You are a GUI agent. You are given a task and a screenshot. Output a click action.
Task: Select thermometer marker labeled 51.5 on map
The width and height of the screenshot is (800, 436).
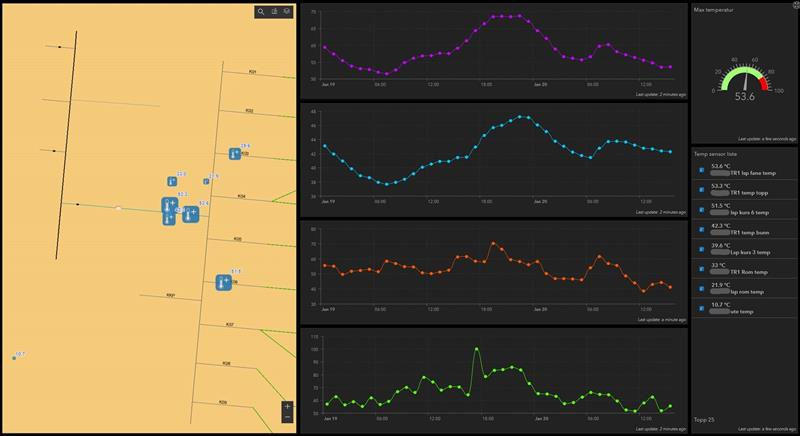pyautogui.click(x=223, y=283)
